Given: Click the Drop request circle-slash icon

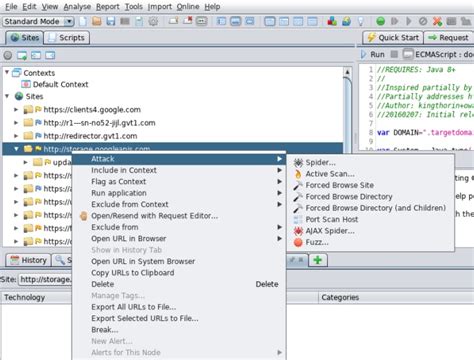Looking at the screenshot, I should click(423, 21).
